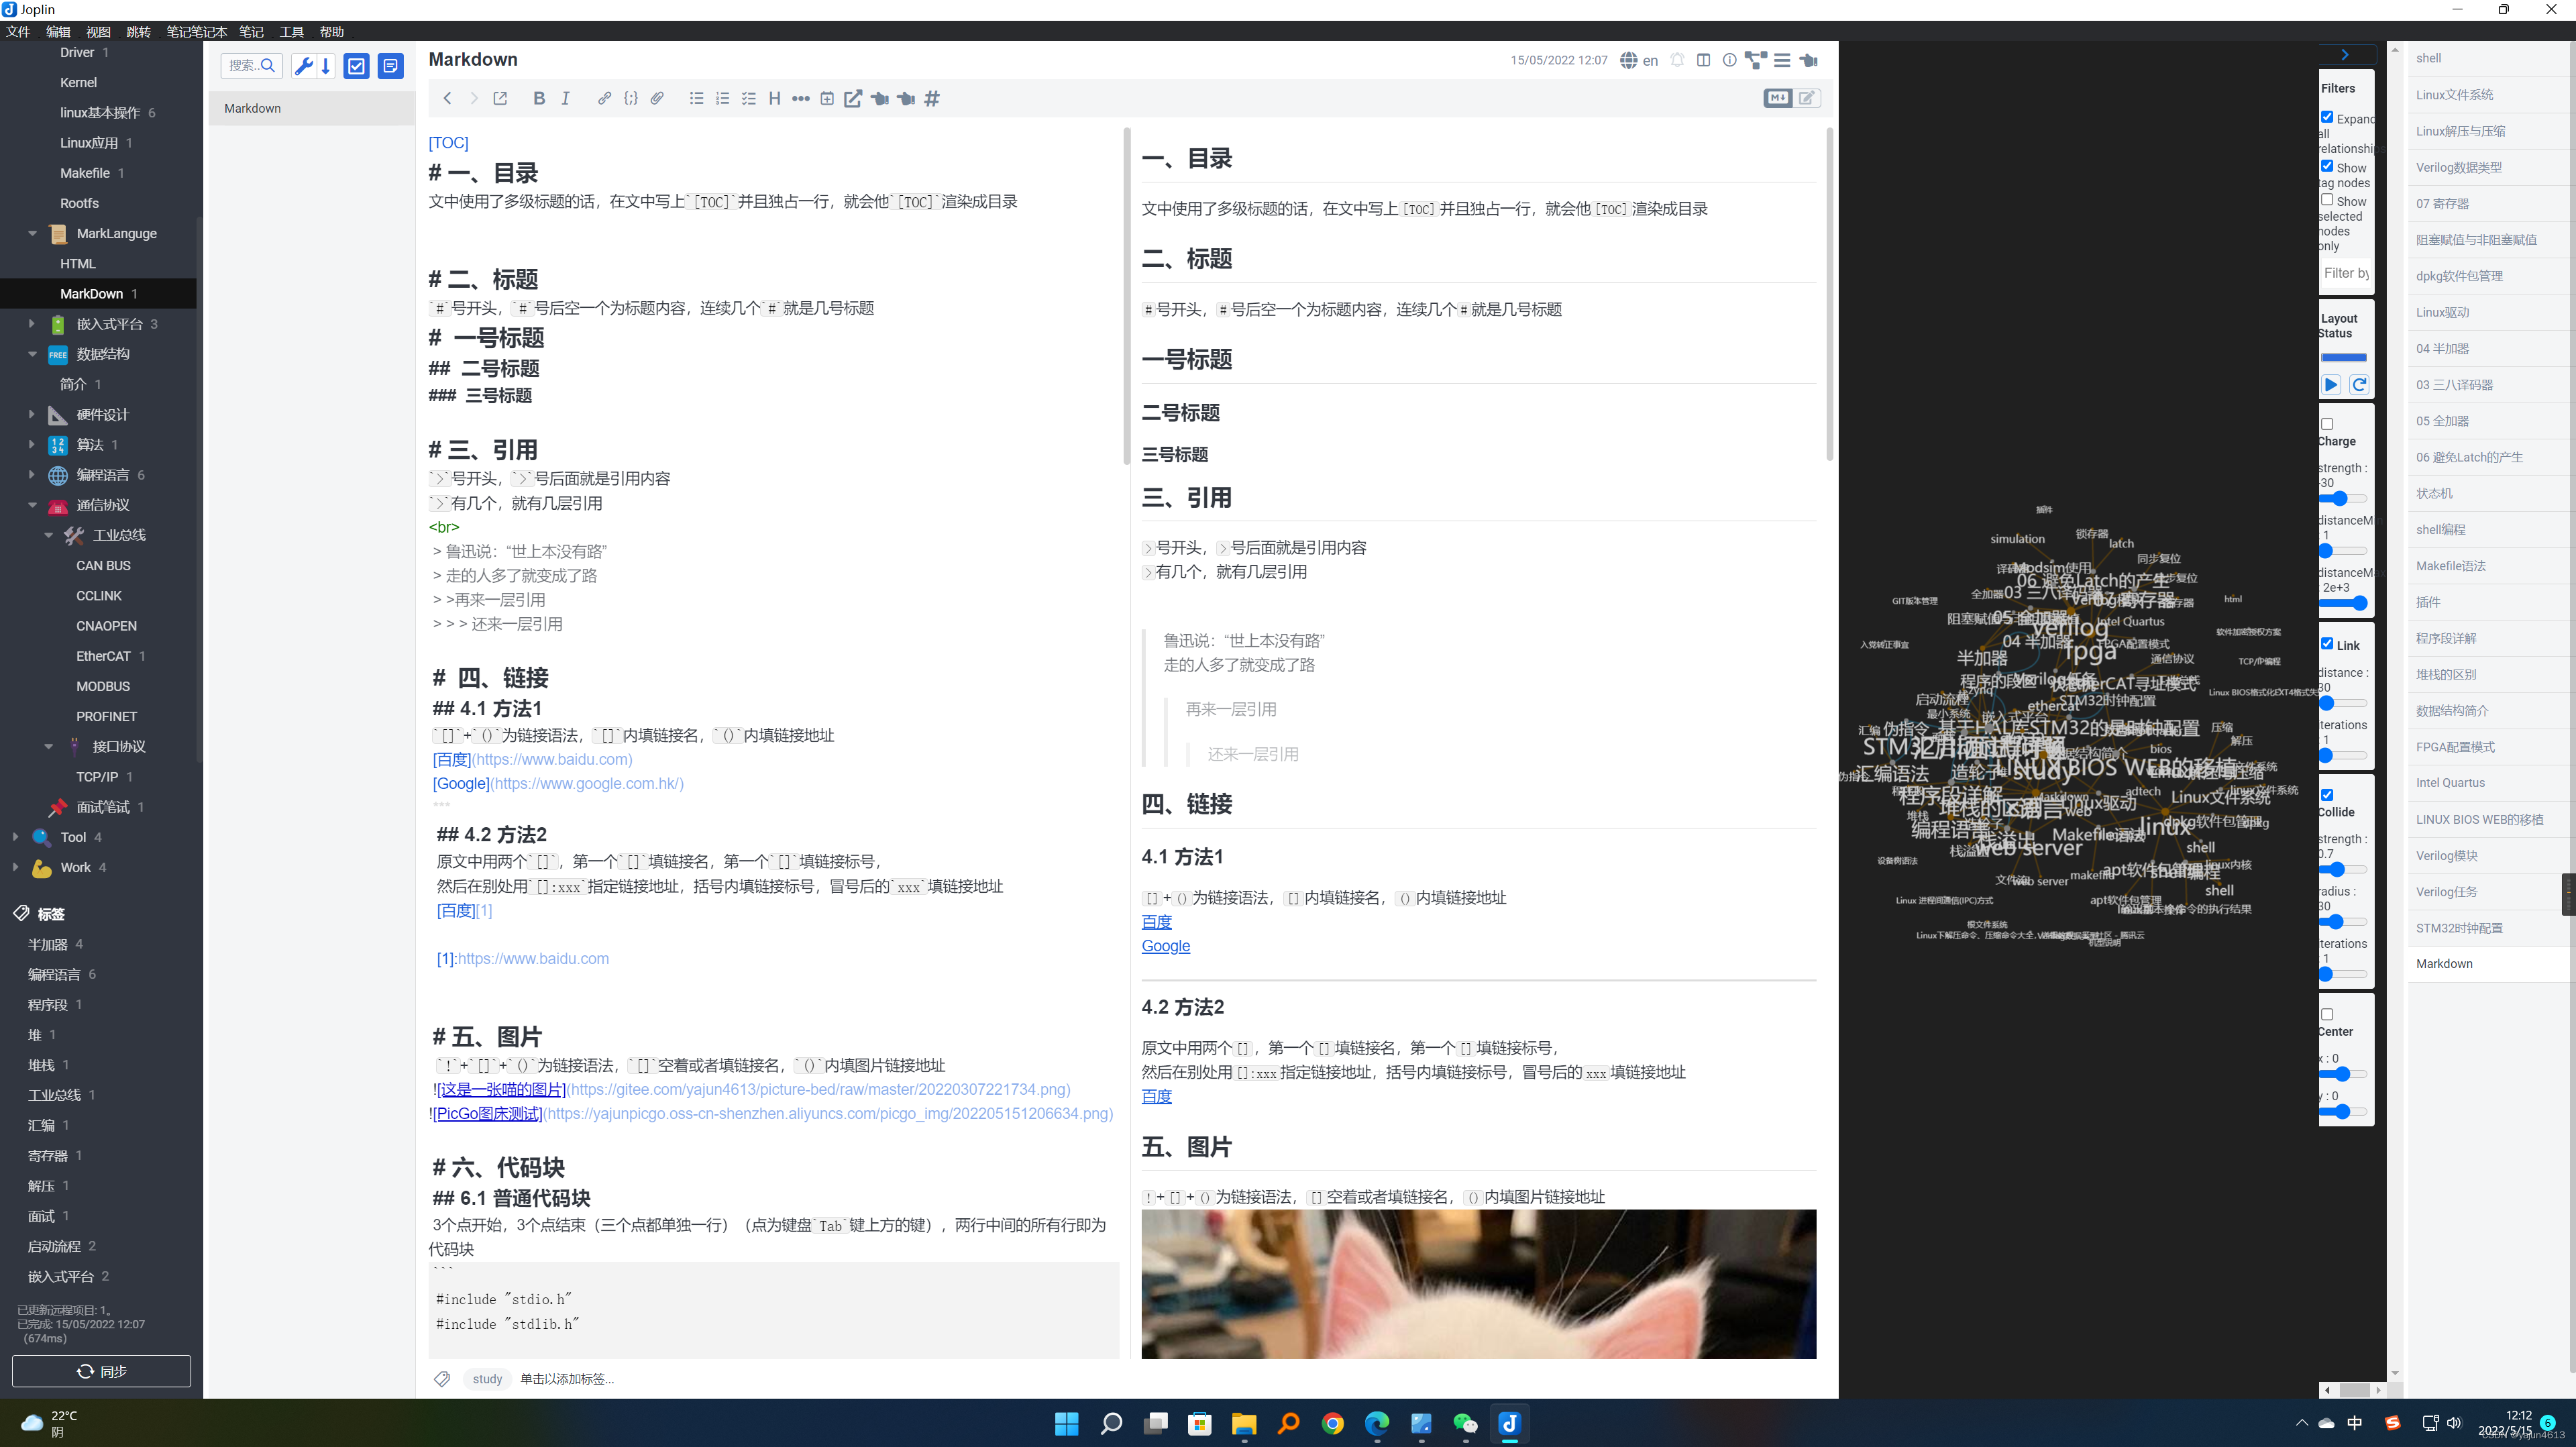Insert a code block with braces icon
The height and width of the screenshot is (1447, 2576).
click(630, 98)
